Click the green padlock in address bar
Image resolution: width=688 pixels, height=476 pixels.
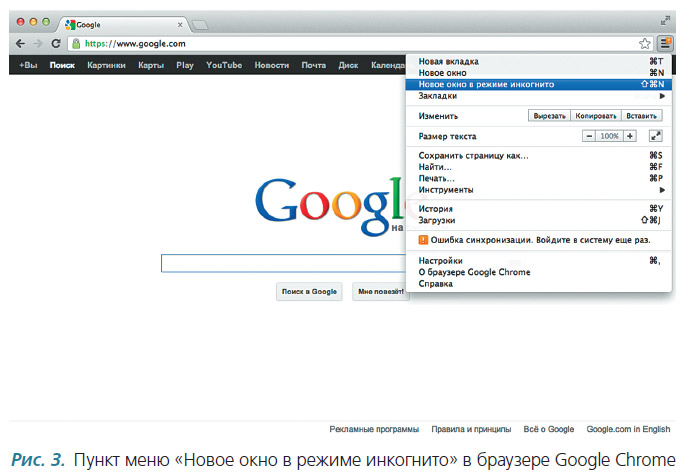point(76,43)
